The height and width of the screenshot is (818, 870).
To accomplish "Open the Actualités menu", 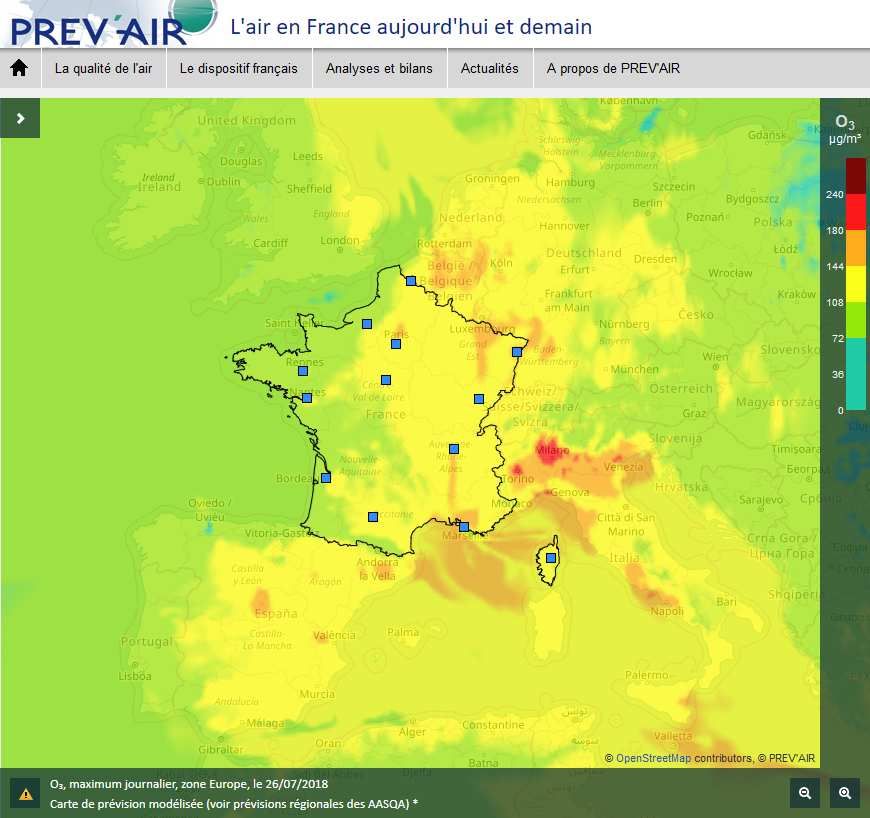I will pyautogui.click(x=489, y=68).
